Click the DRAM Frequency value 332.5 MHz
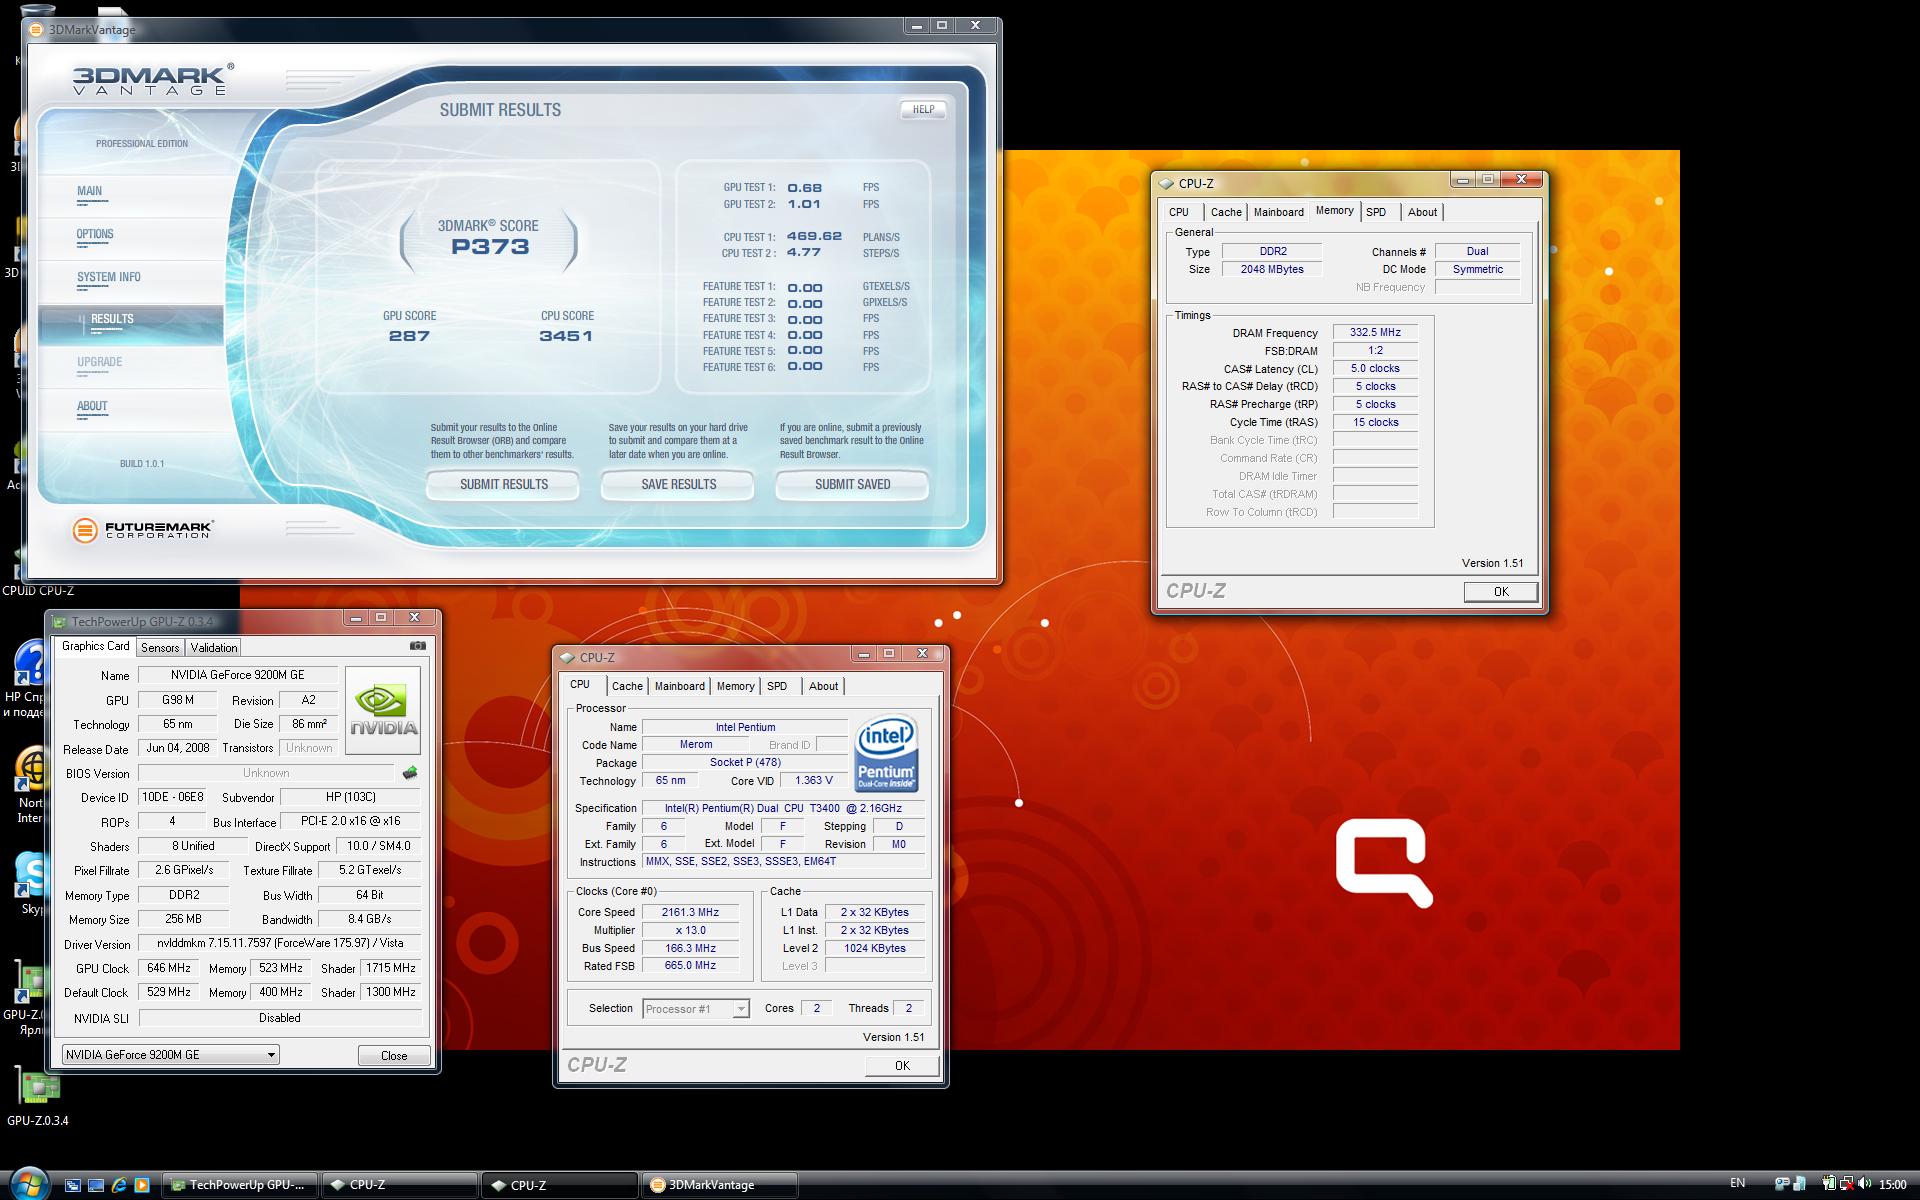 pos(1375,332)
